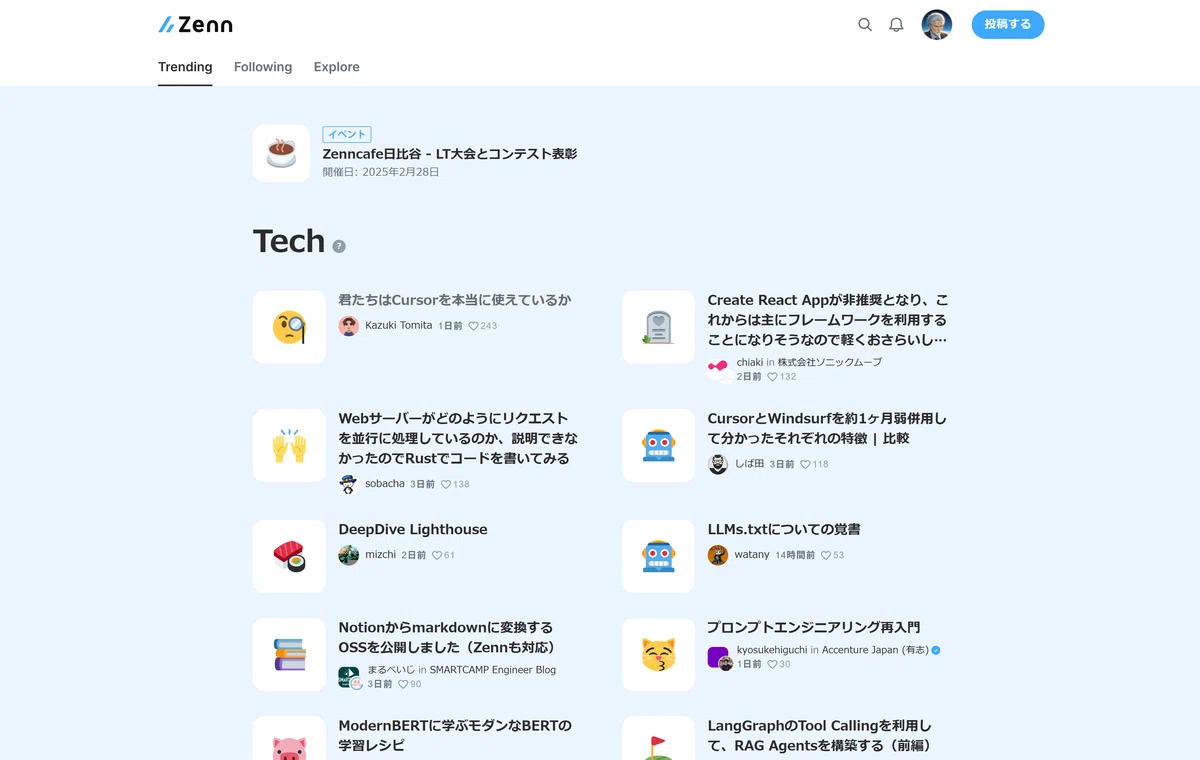The width and height of the screenshot is (1200, 760).
Task: Open watany author name
Action: click(752, 555)
